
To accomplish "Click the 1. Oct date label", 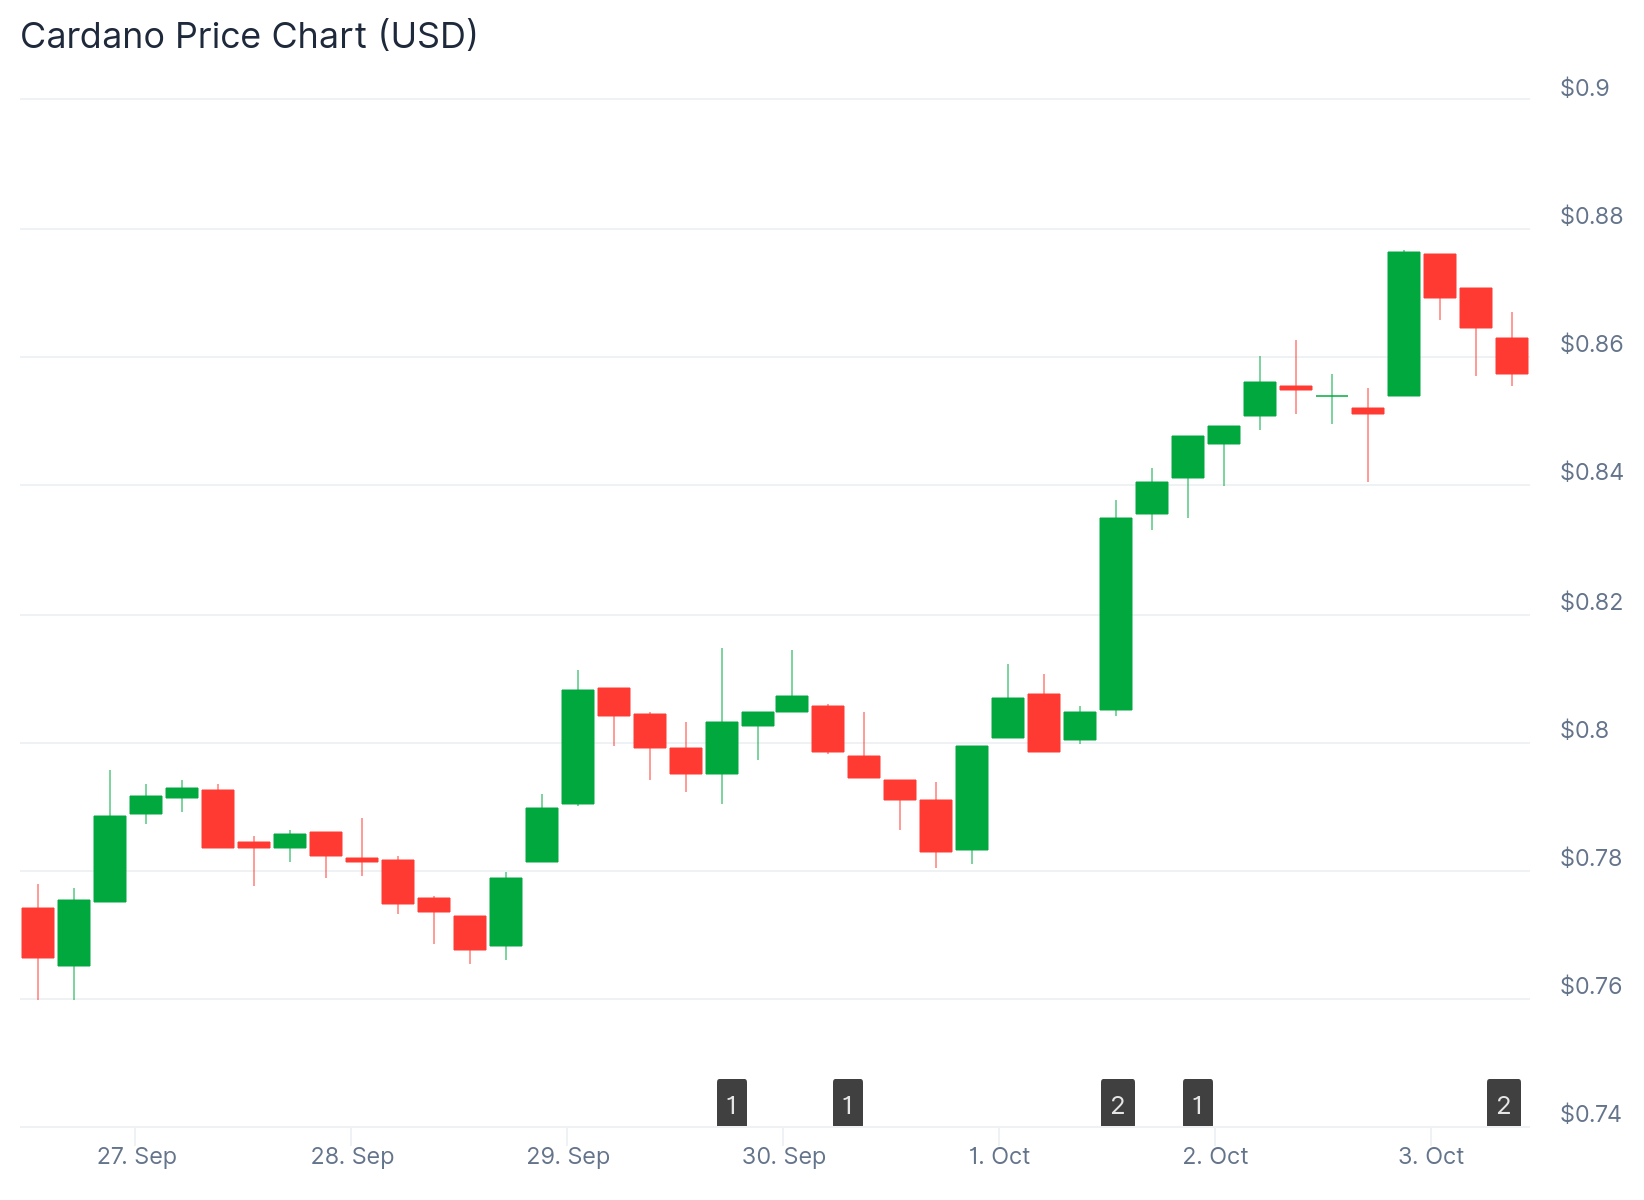I will (999, 1156).
